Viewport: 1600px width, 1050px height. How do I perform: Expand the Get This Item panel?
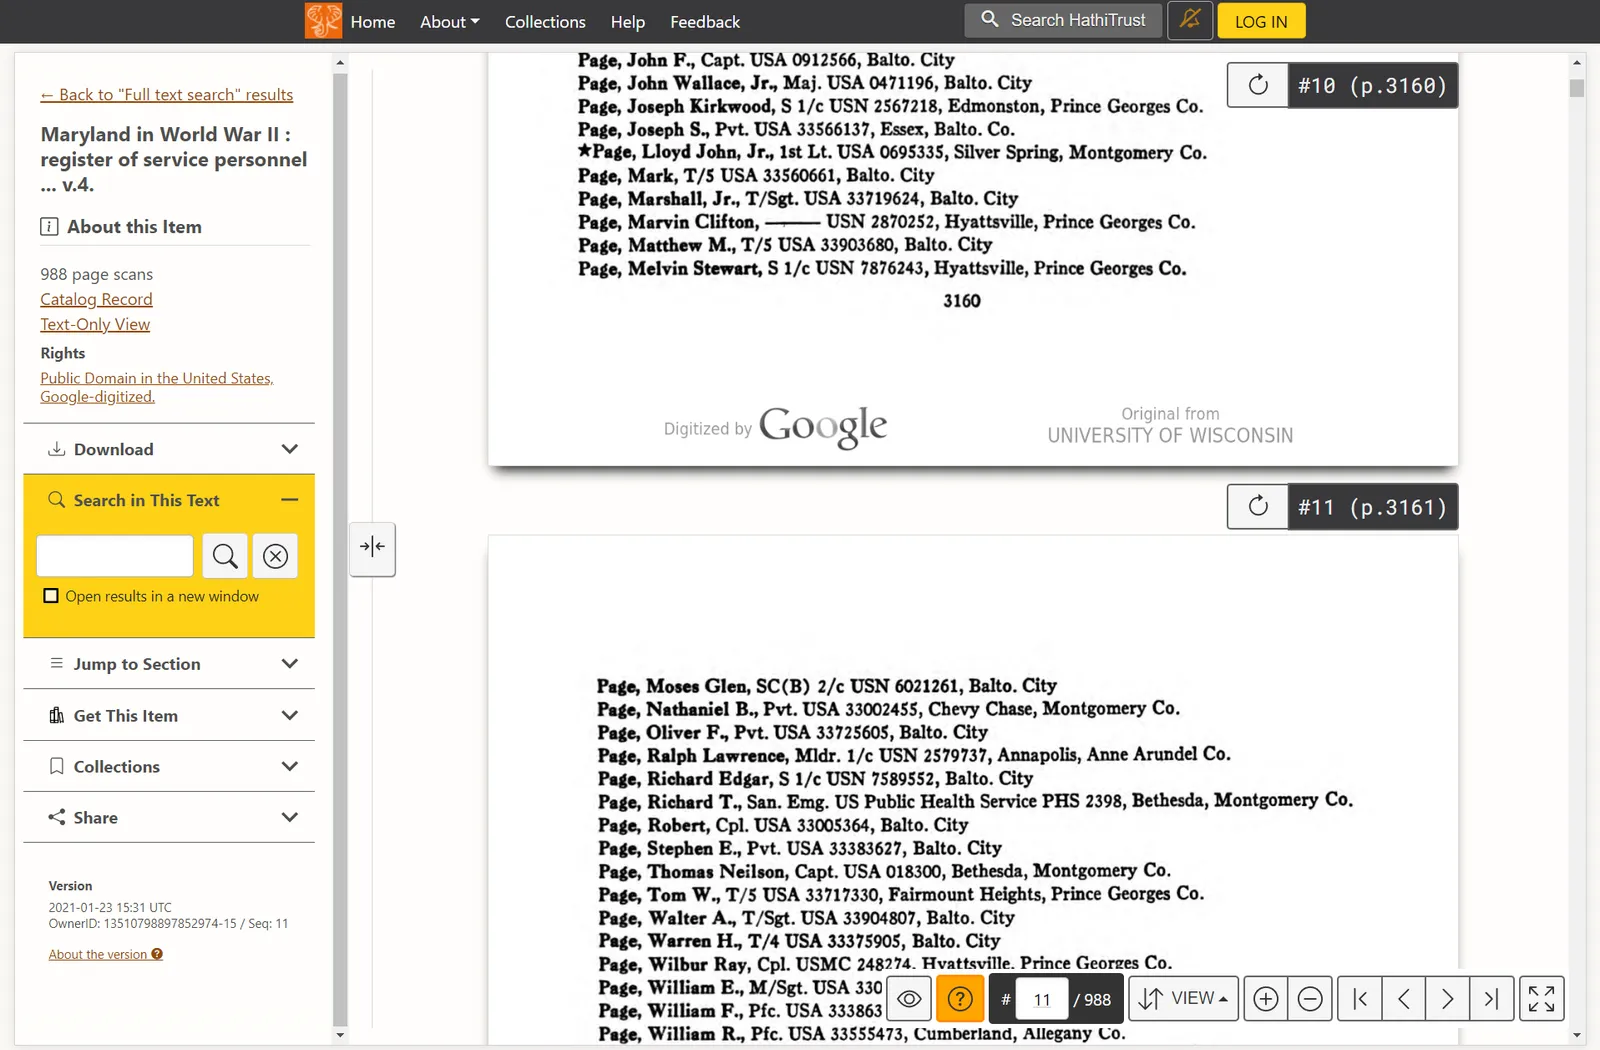click(x=169, y=716)
